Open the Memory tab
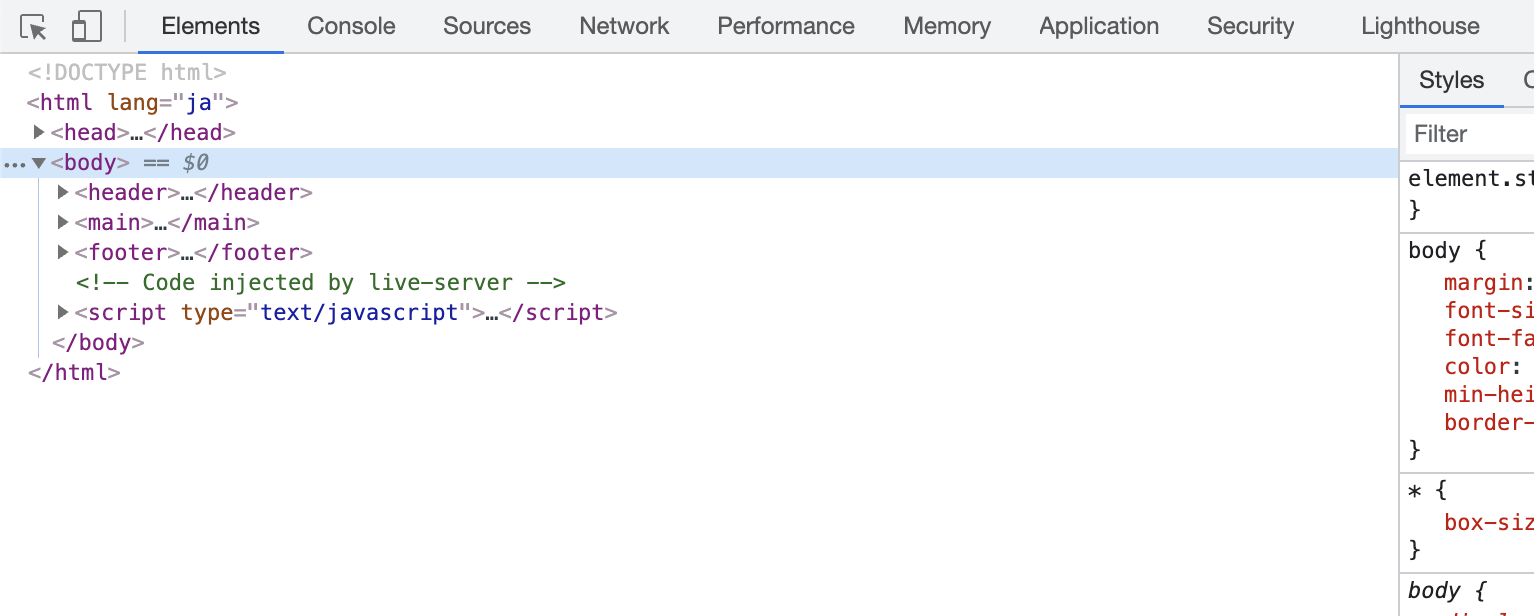Image resolution: width=1534 pixels, height=616 pixels. (947, 26)
